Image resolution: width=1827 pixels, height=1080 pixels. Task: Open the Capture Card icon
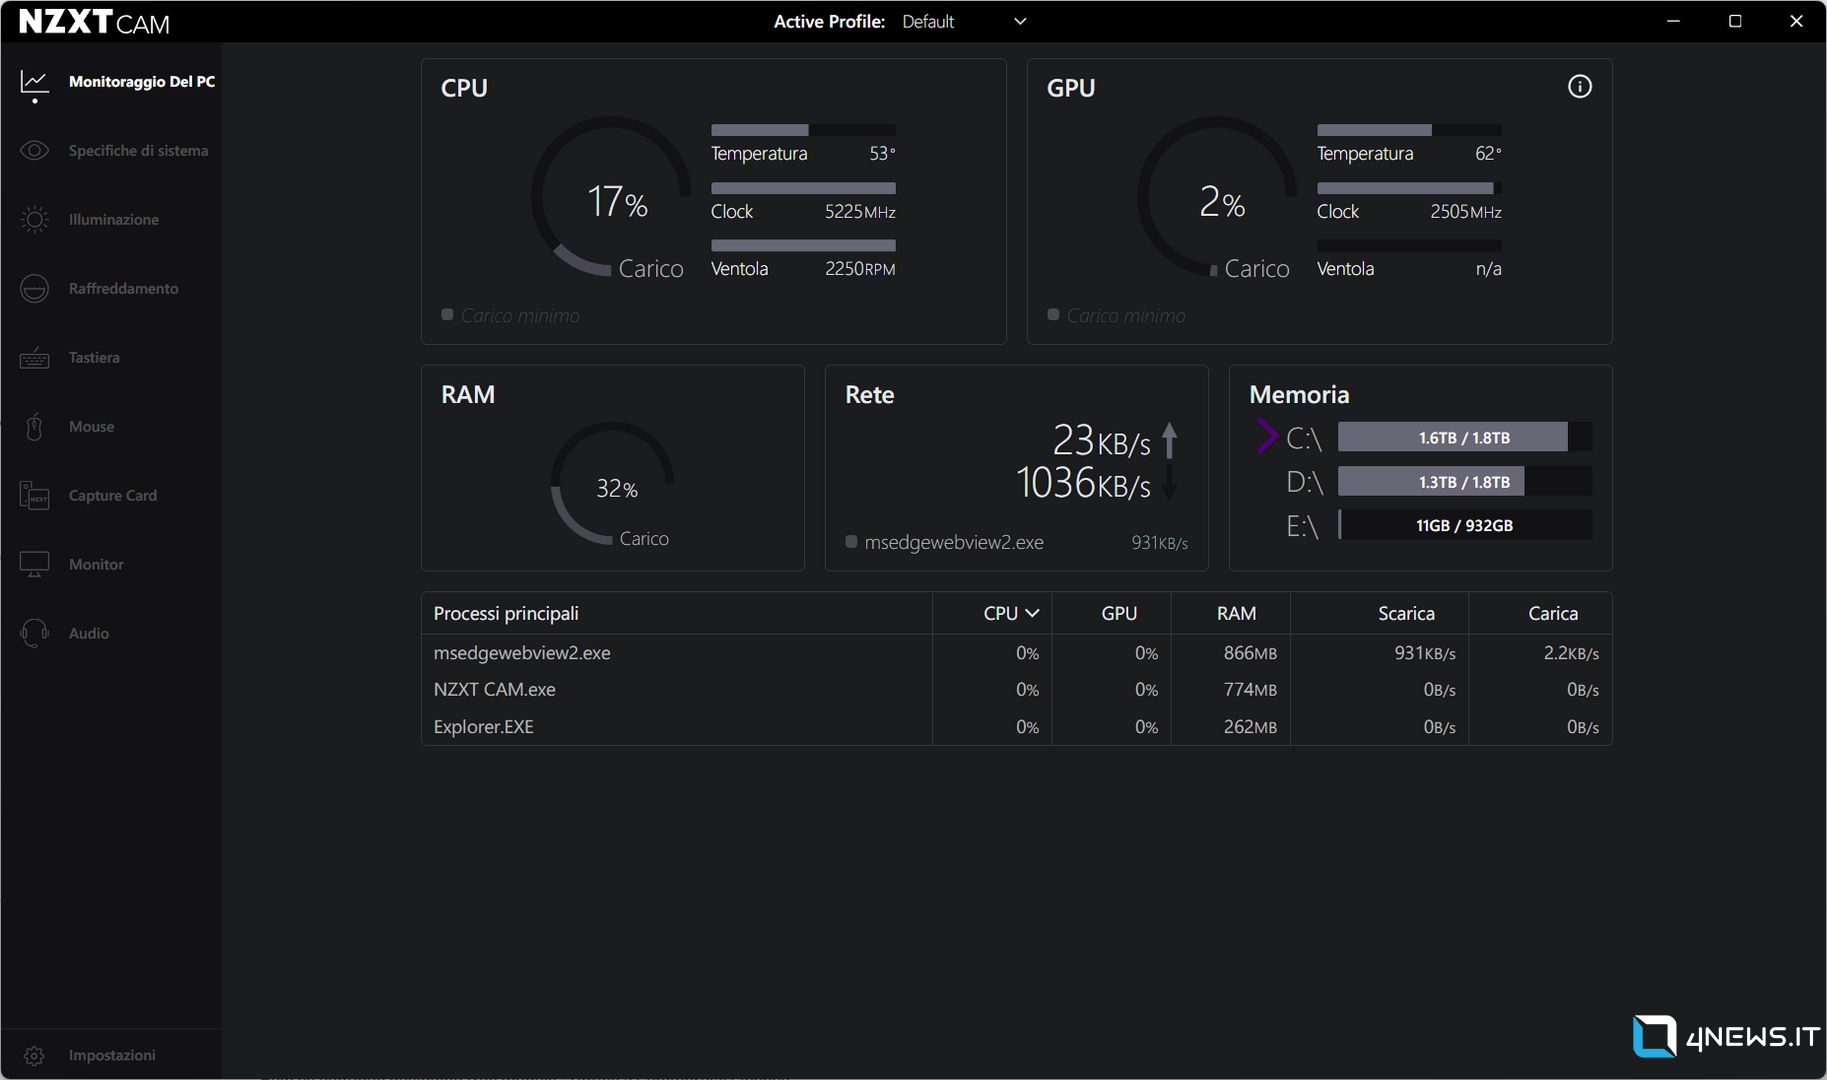point(34,496)
